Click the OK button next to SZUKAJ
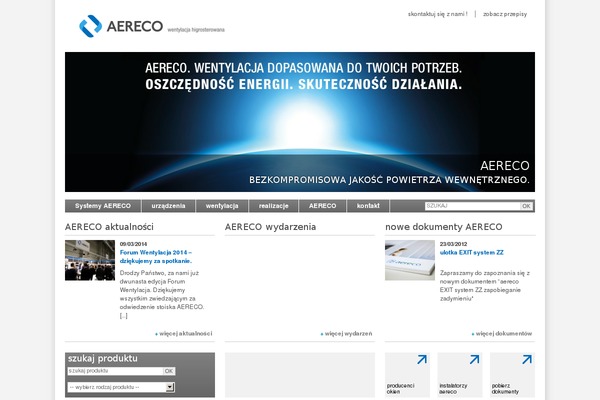 point(526,206)
